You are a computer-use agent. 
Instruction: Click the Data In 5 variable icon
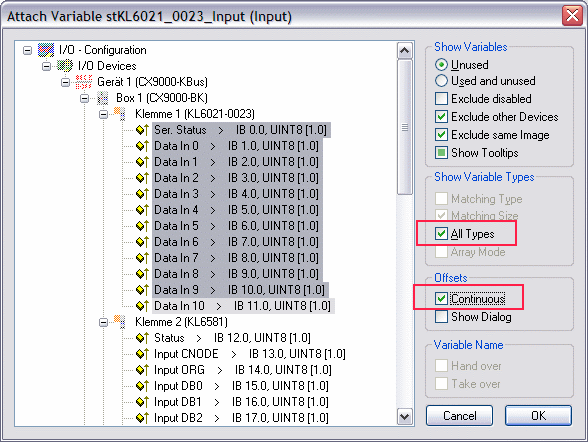point(142,226)
